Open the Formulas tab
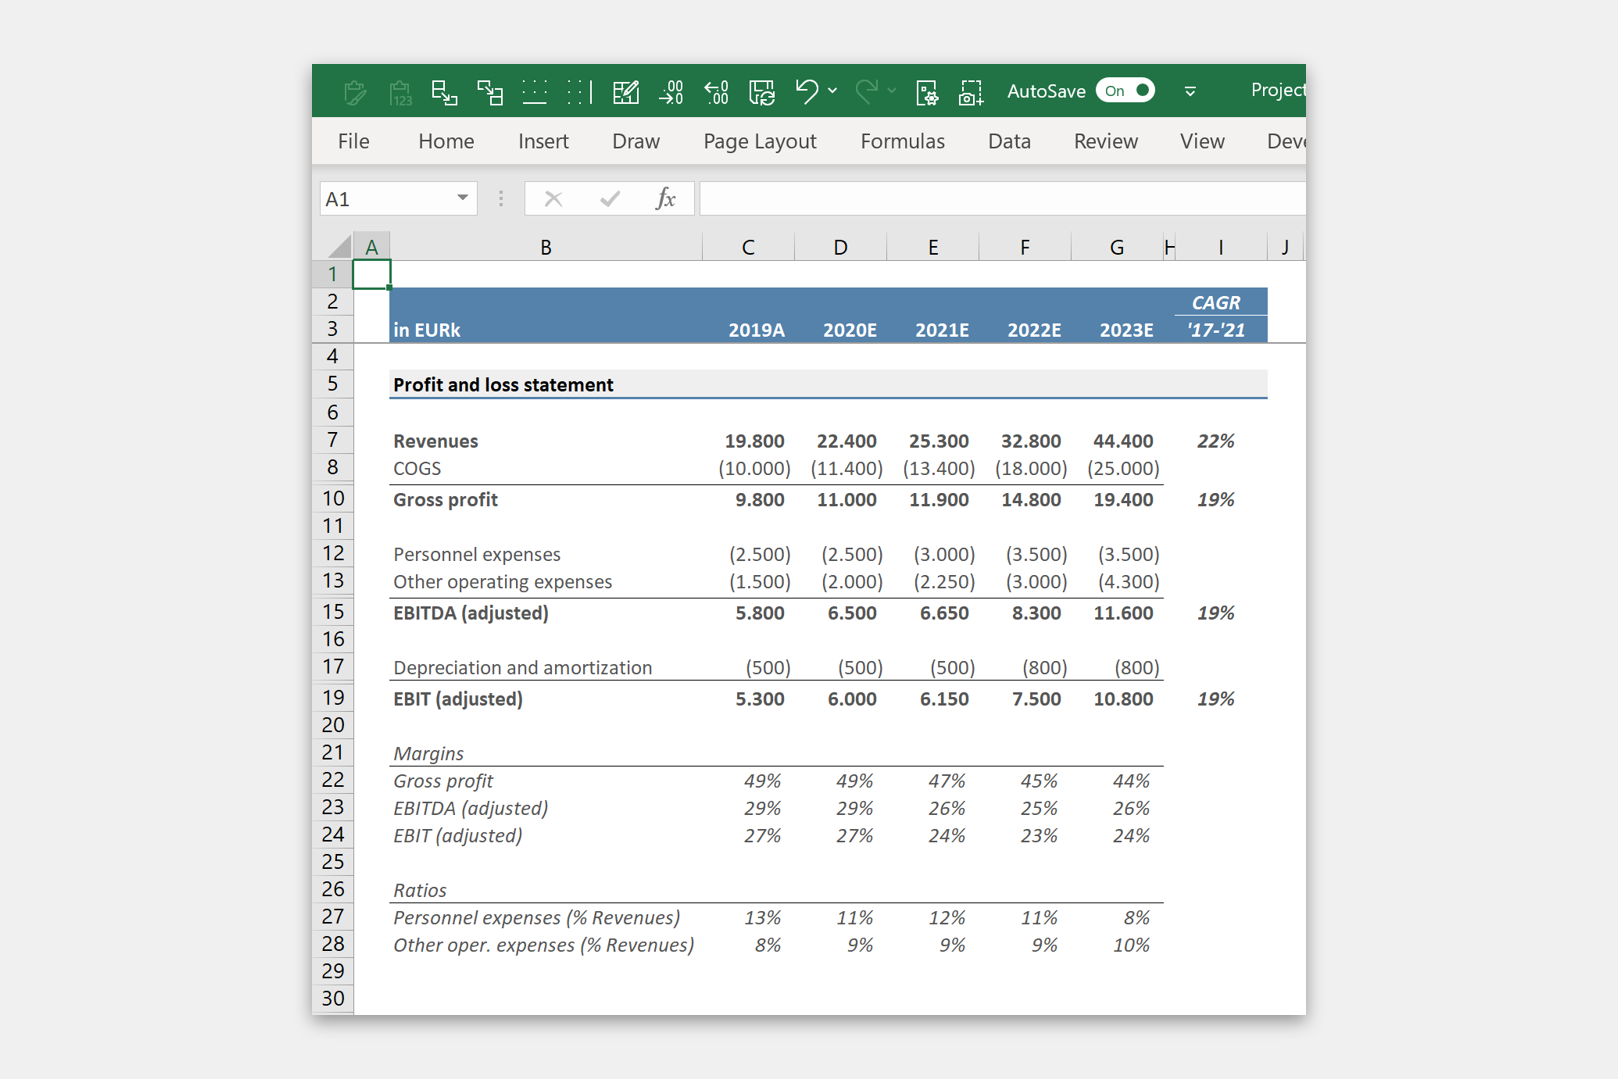This screenshot has height=1079, width=1618. coord(902,141)
